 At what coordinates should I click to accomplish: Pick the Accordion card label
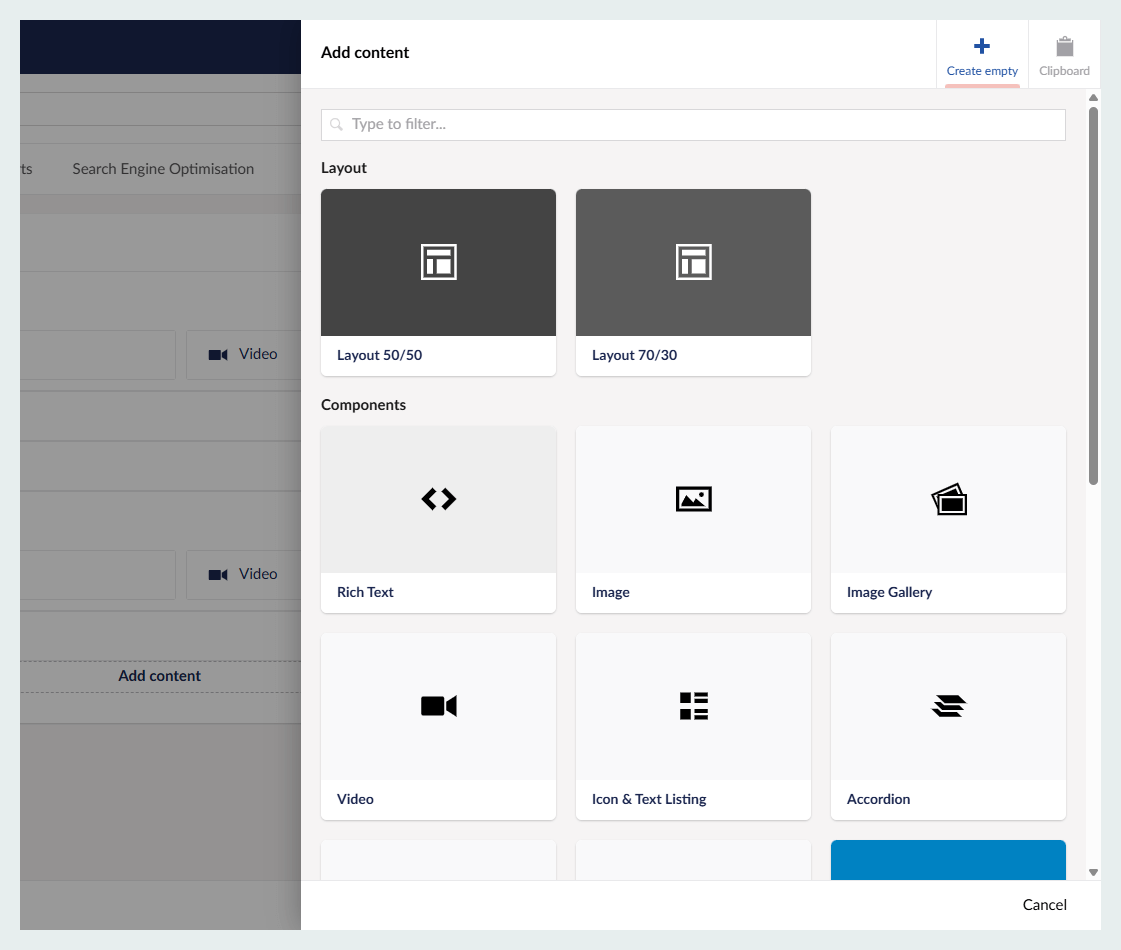878,799
